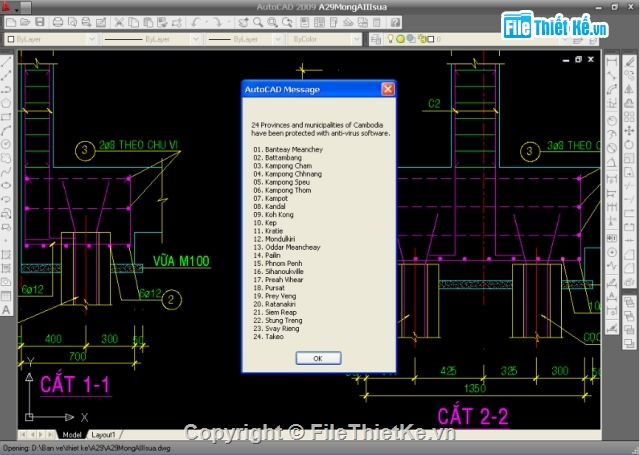Click the Plot printer icon
Screen dimensions: 640x455
tap(58, 22)
